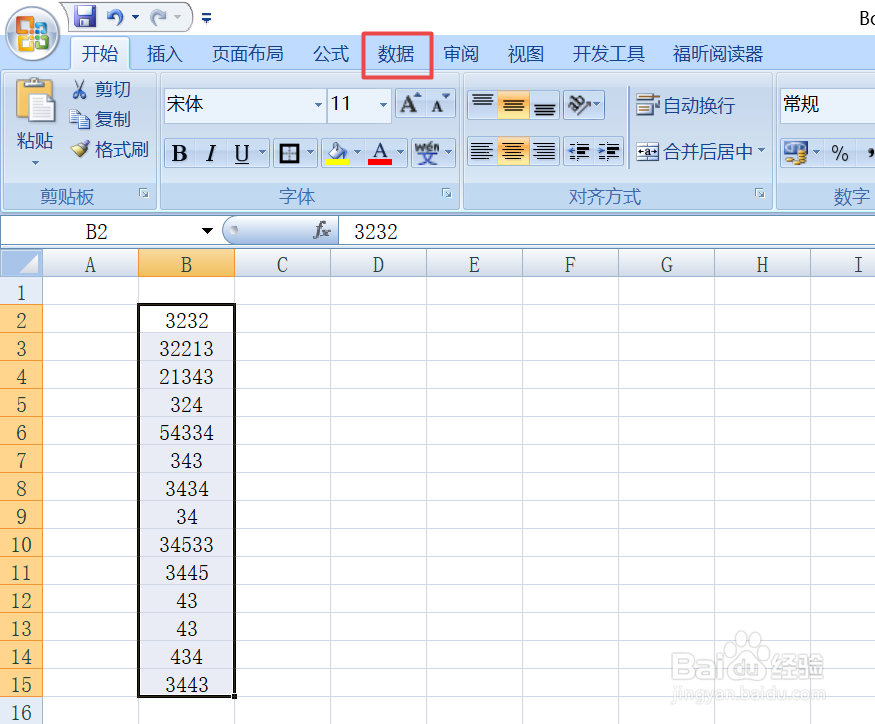875x724 pixels.
Task: Toggle wrap text (自动换行)
Action: coord(685,105)
